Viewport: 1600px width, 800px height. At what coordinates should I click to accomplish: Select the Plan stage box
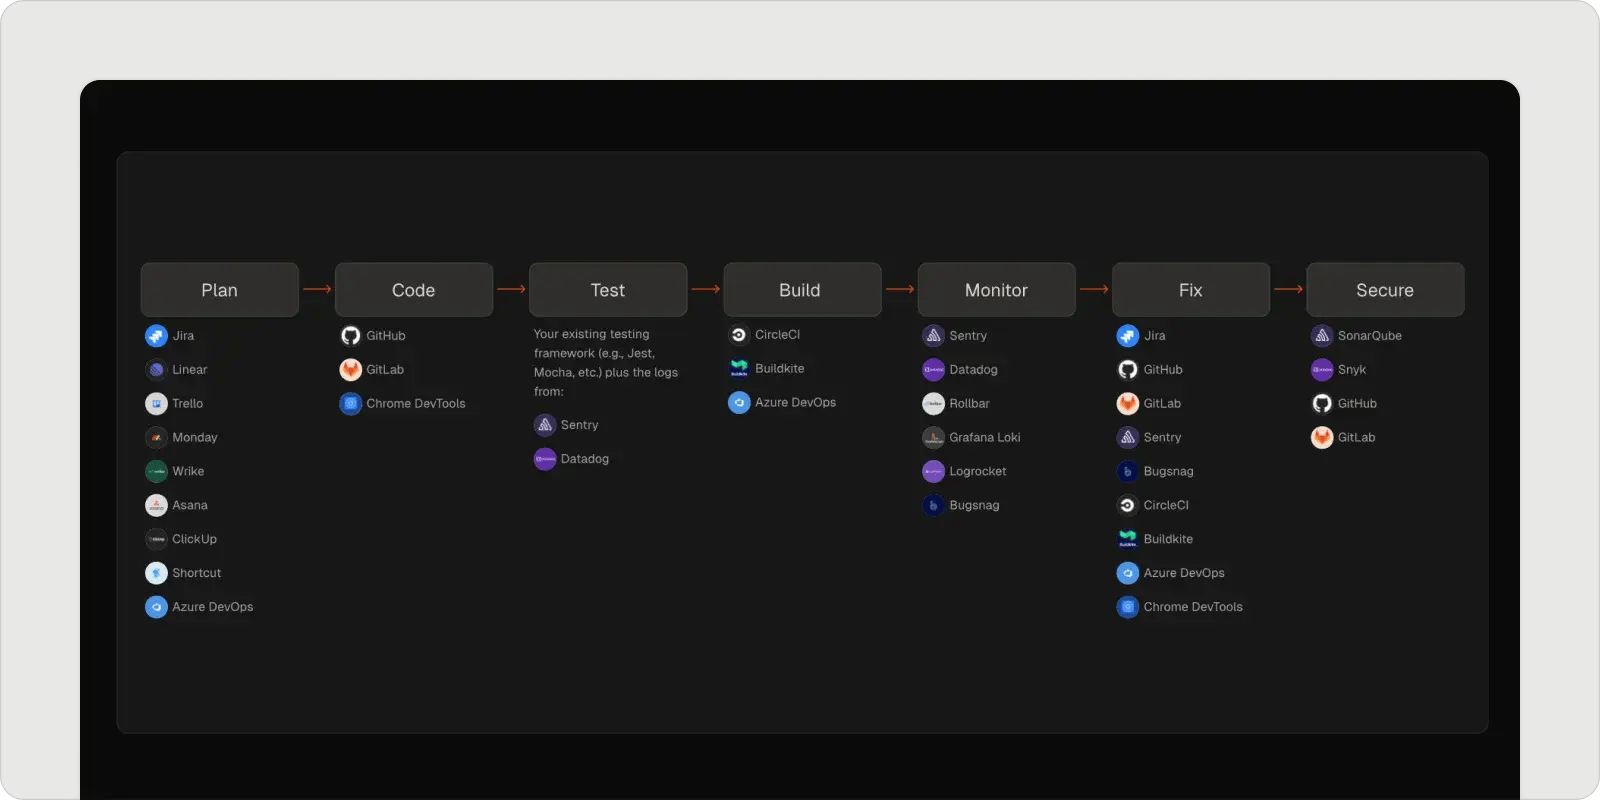coord(220,290)
